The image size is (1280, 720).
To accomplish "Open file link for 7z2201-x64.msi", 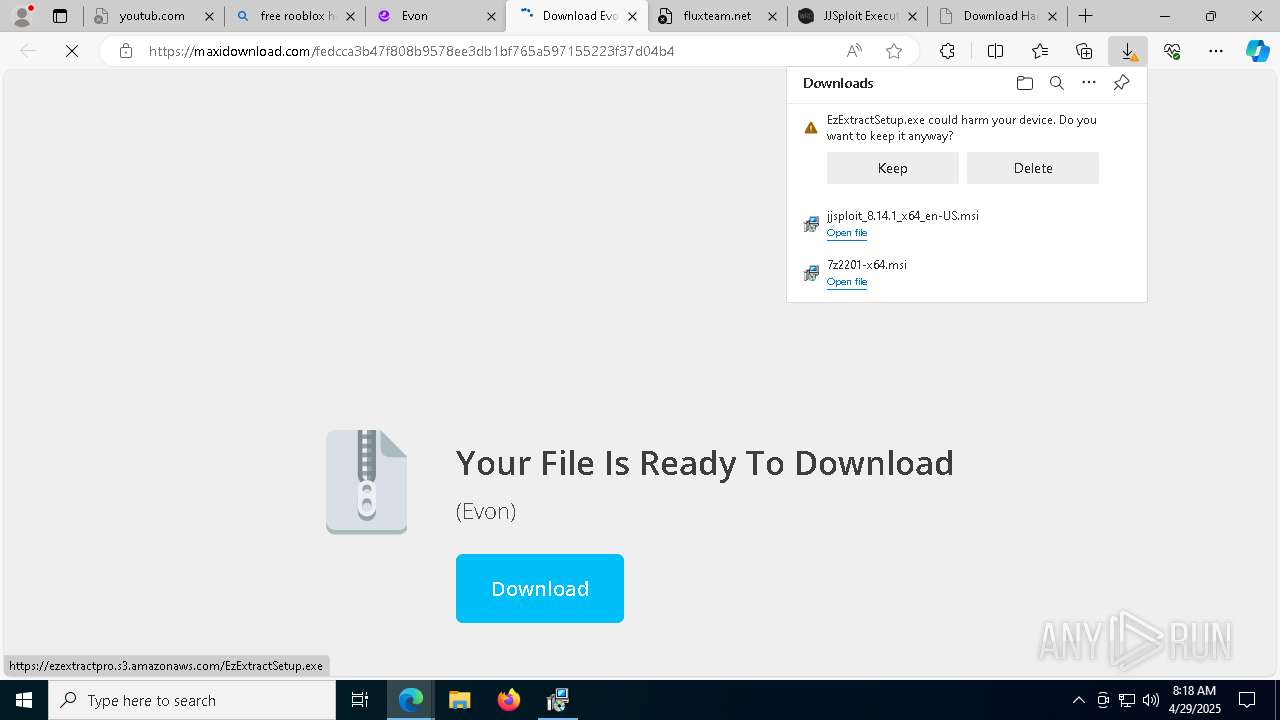I will 847,282.
